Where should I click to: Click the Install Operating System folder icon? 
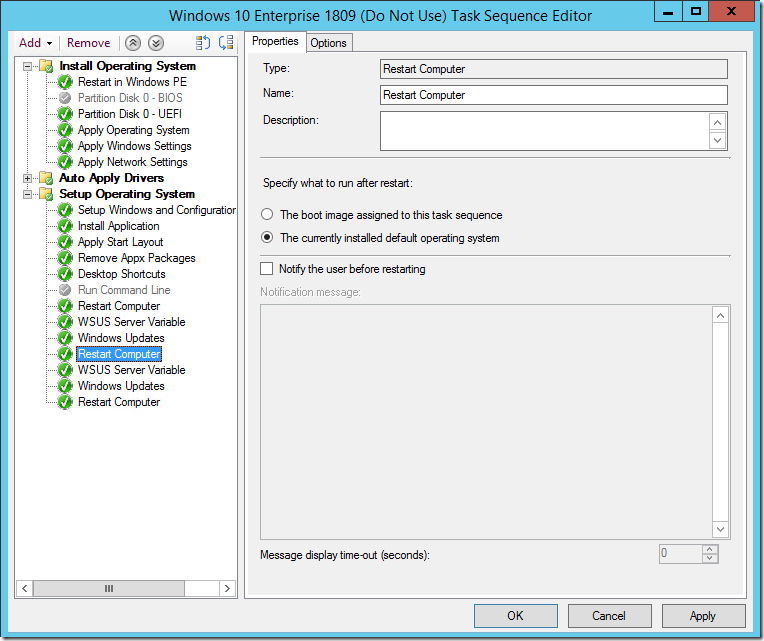(x=46, y=66)
